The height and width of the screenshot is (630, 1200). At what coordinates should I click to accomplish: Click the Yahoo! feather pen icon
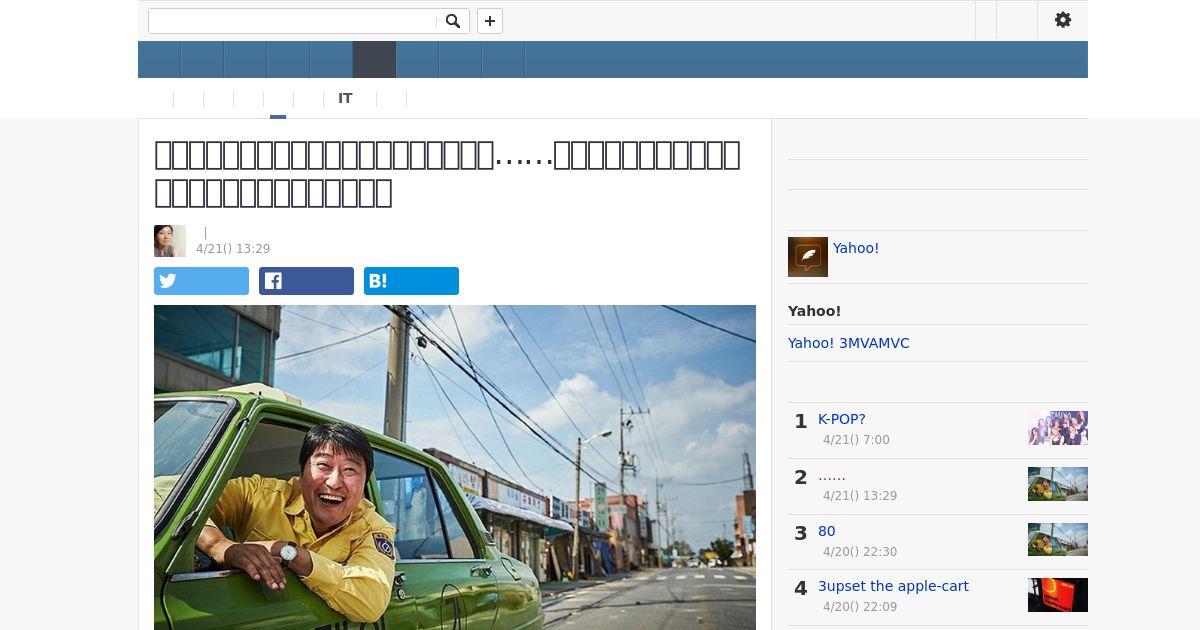pyautogui.click(x=808, y=257)
